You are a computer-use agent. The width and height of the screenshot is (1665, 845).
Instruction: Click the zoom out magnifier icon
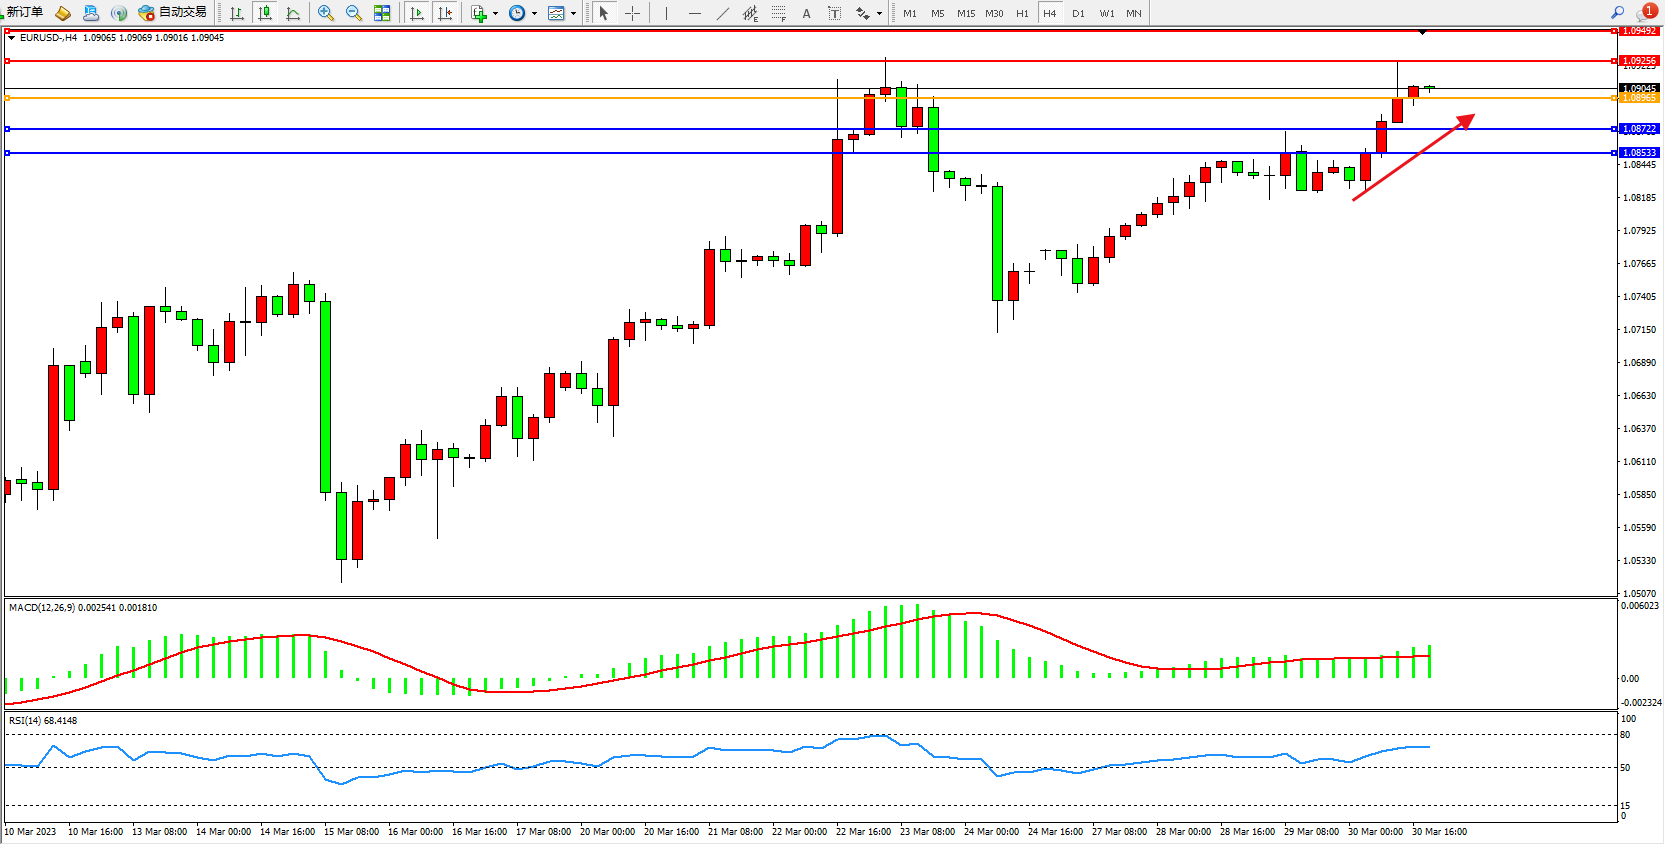coord(353,13)
